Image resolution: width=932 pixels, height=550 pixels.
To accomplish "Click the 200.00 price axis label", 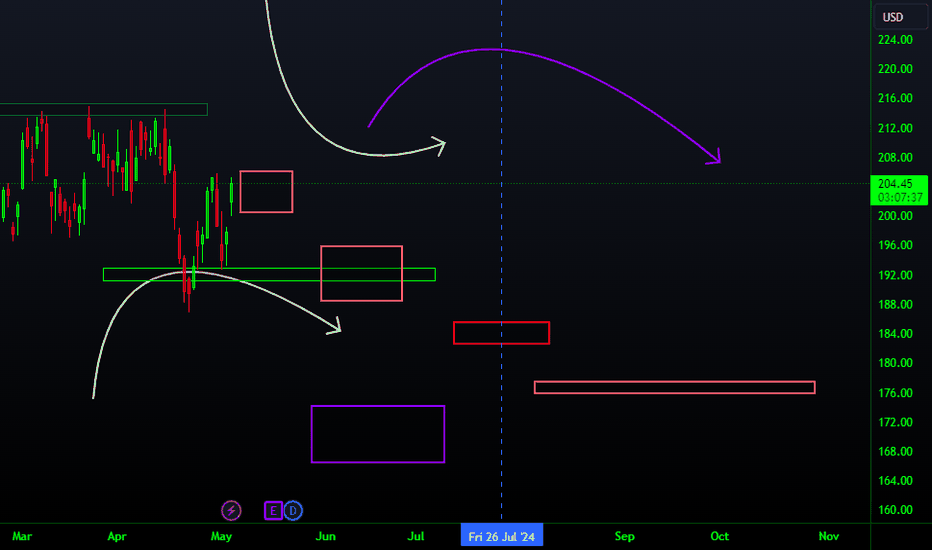I will coord(895,216).
